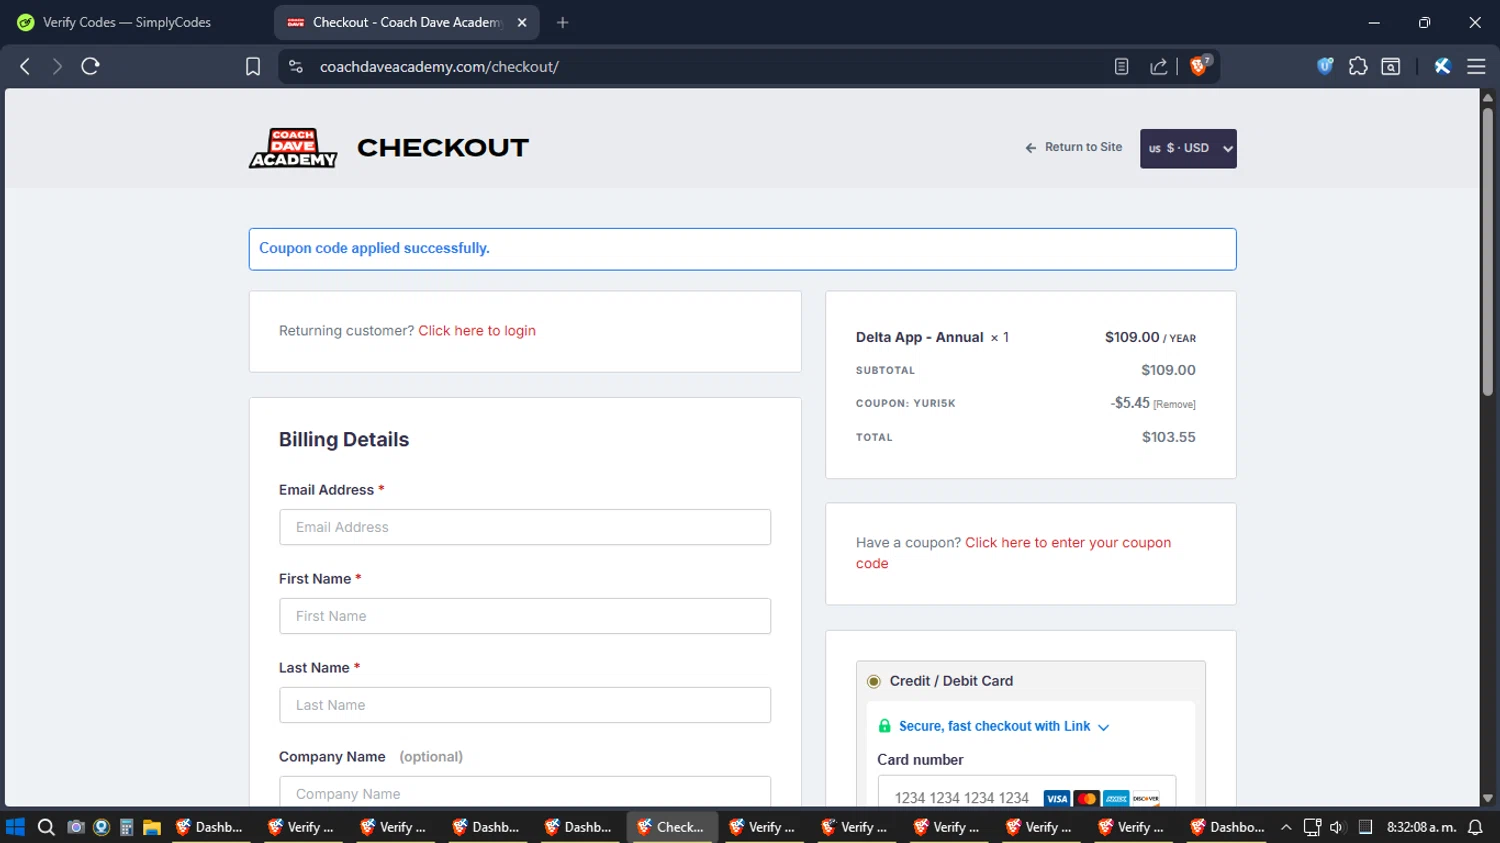The image size is (1500, 843).
Task: Share this page link
Action: click(1159, 66)
